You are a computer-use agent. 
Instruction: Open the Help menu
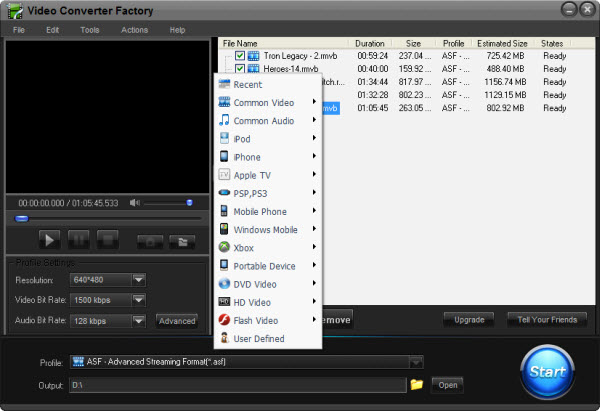(177, 30)
